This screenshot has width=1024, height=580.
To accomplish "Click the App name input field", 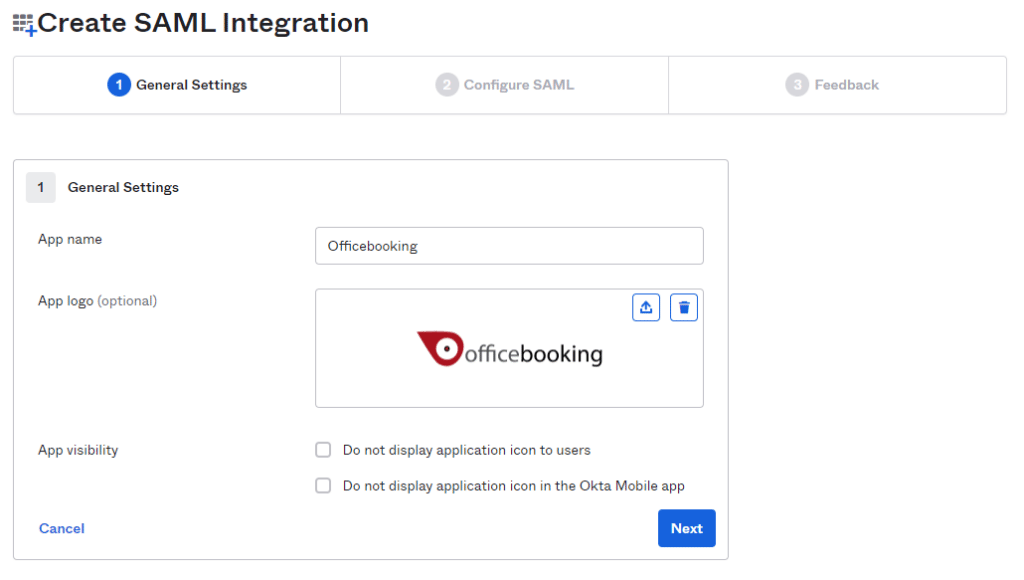I will coord(509,246).
